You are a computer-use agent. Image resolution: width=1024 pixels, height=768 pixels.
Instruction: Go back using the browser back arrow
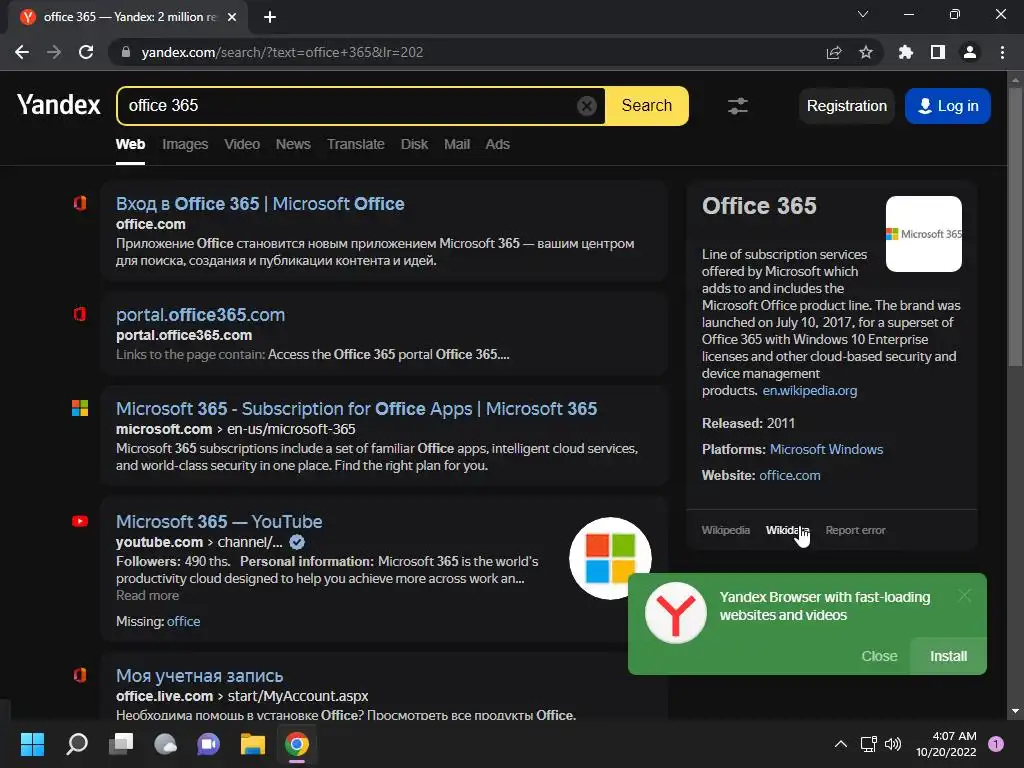[x=22, y=52]
